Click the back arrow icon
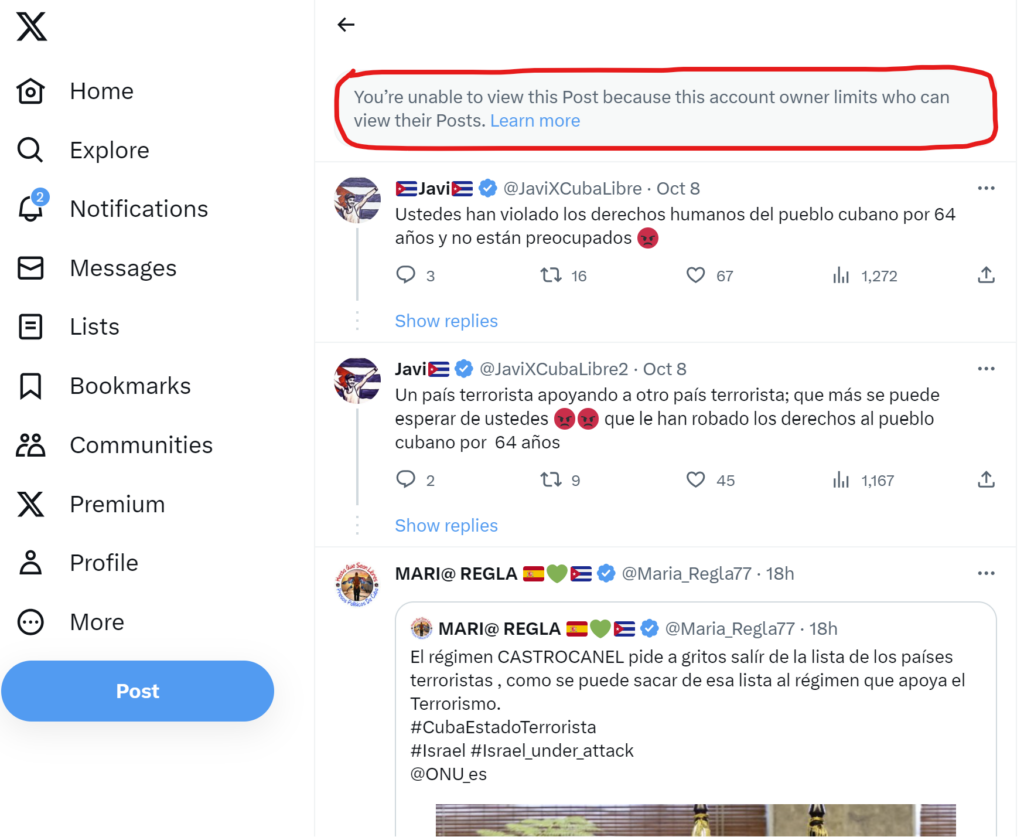1024x837 pixels. tap(346, 25)
